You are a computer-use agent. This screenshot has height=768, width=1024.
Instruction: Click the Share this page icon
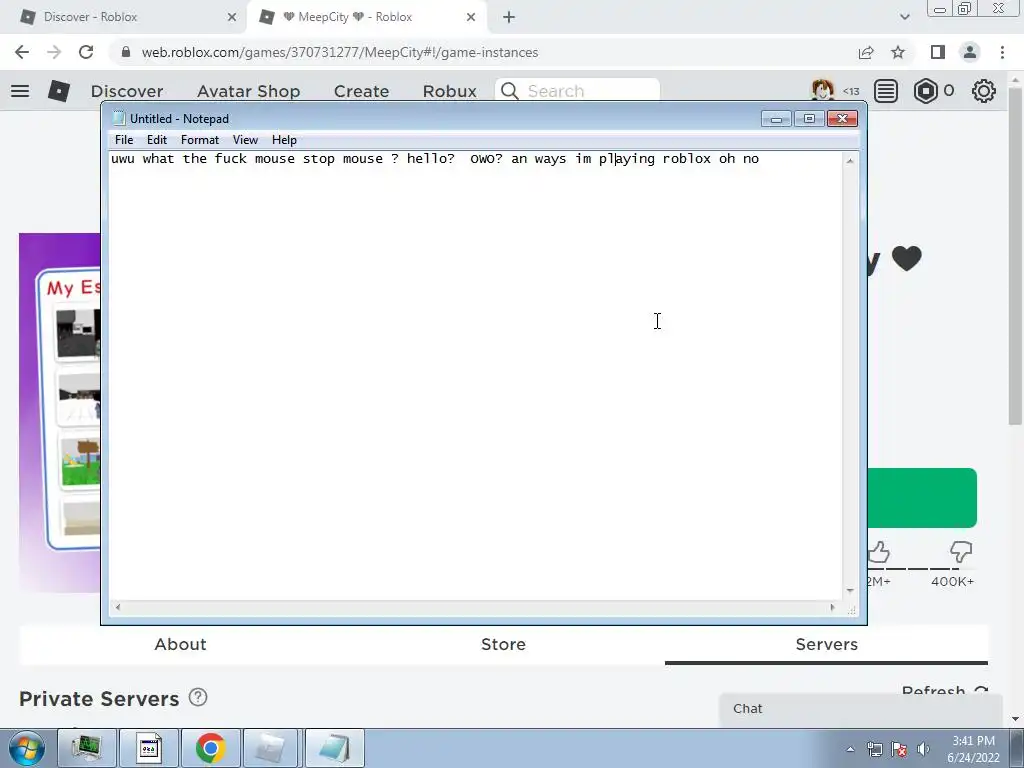866,52
